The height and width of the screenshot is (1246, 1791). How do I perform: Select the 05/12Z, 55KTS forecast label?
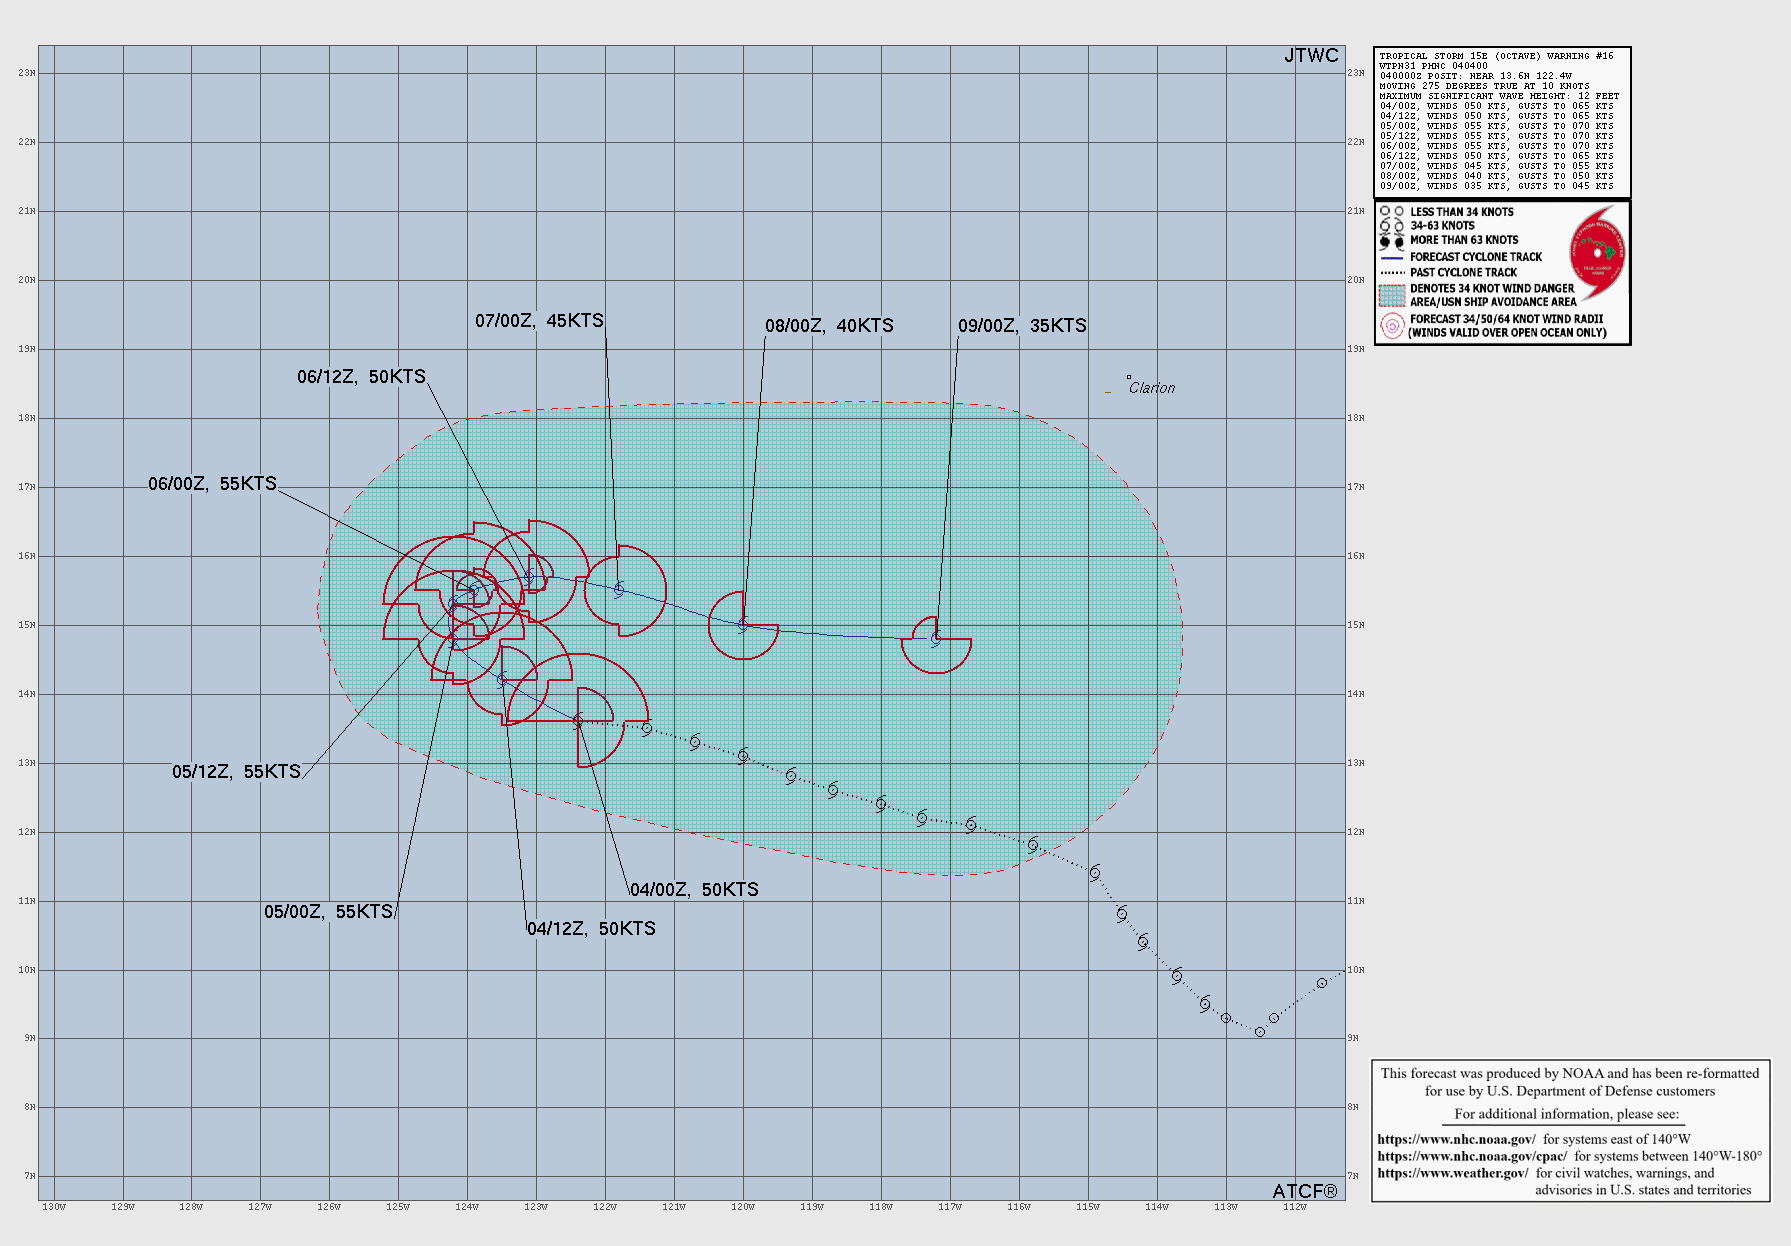[x=236, y=772]
